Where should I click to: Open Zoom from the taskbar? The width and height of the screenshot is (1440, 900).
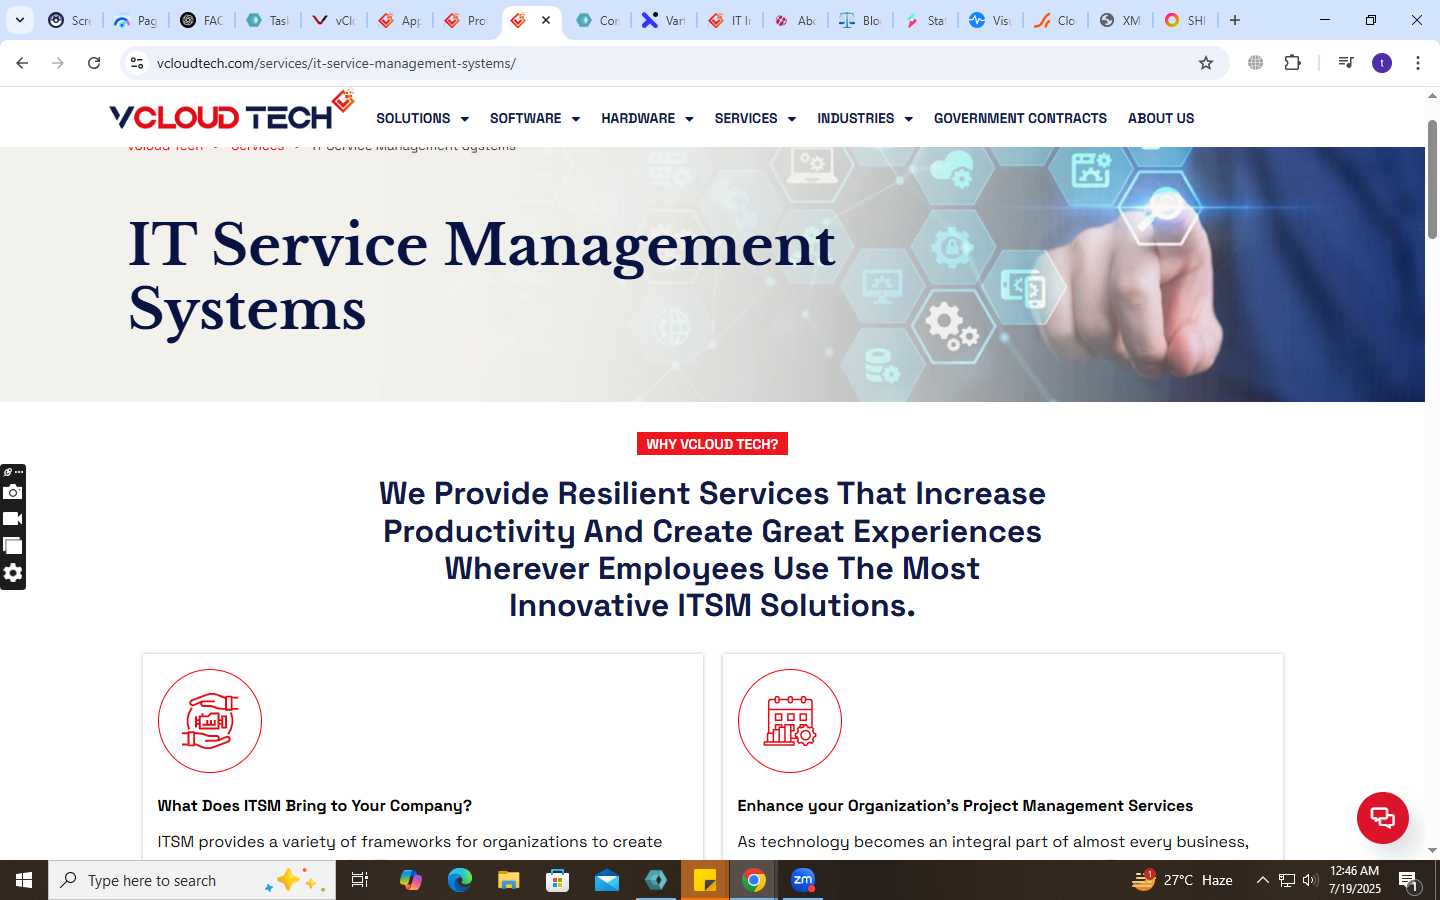(x=803, y=880)
